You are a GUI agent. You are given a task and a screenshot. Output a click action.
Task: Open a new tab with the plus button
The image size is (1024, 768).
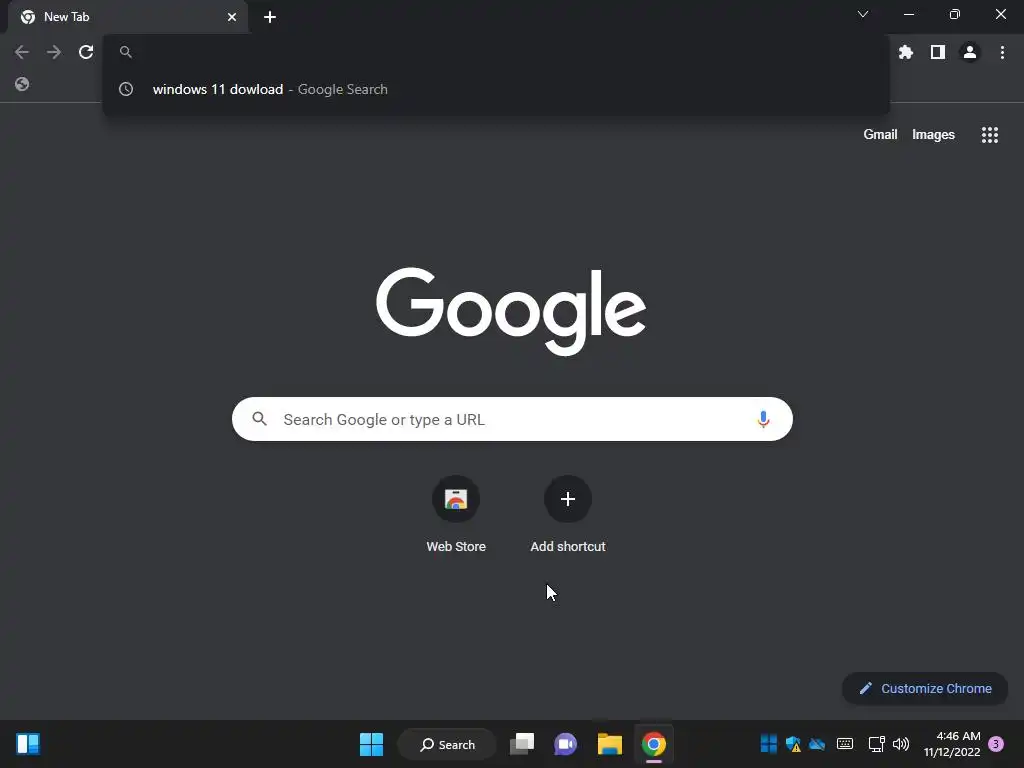click(270, 18)
